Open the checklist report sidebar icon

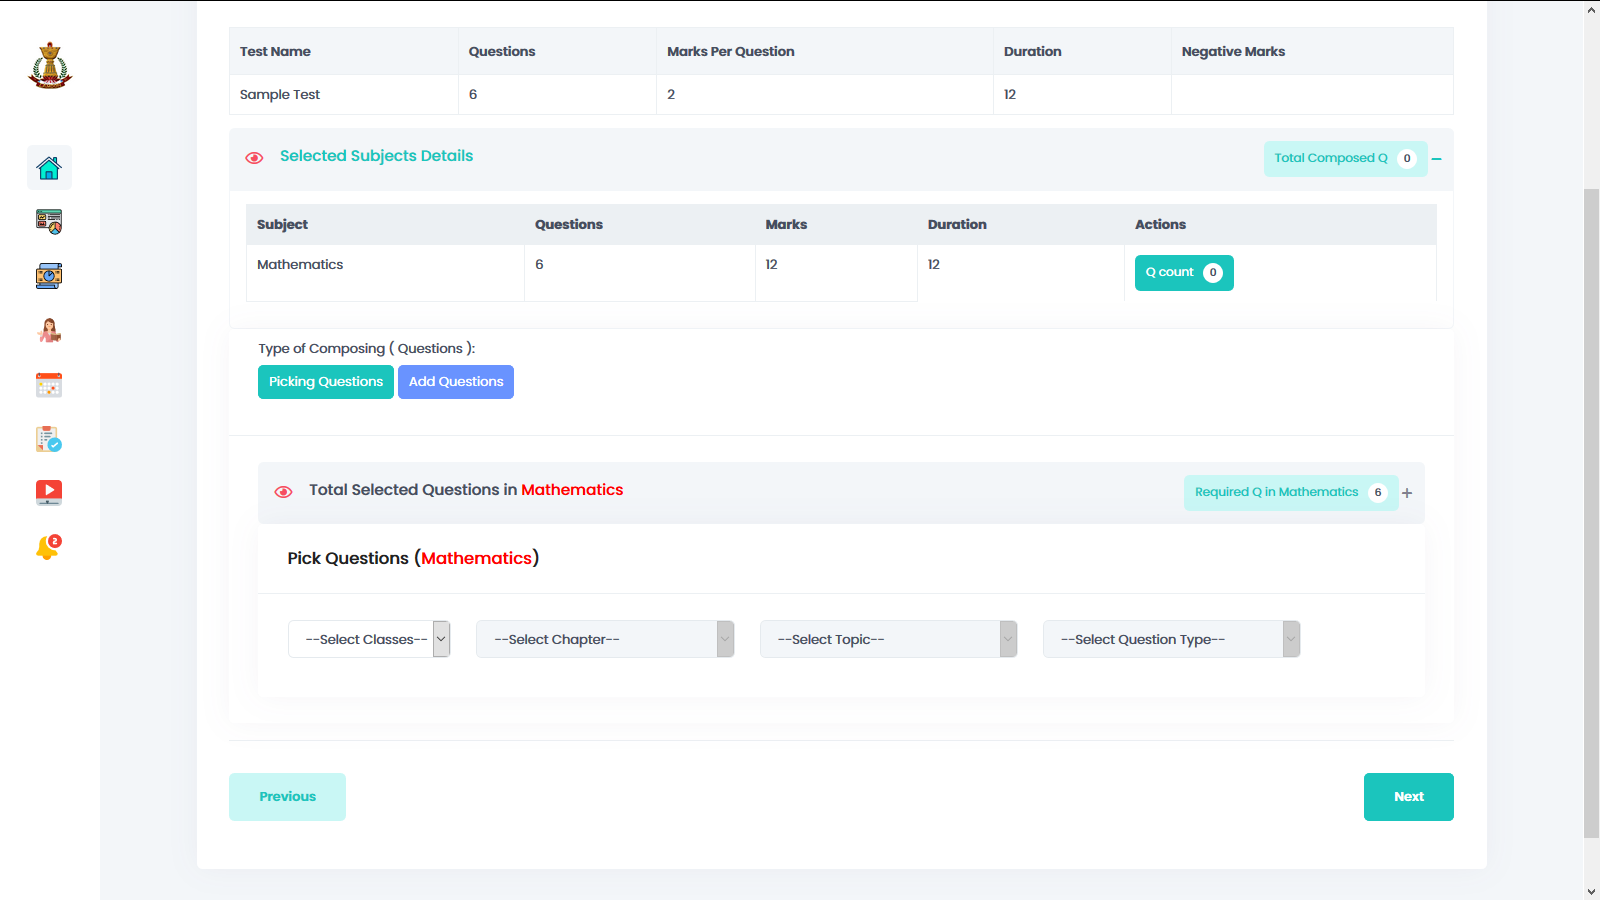49,438
